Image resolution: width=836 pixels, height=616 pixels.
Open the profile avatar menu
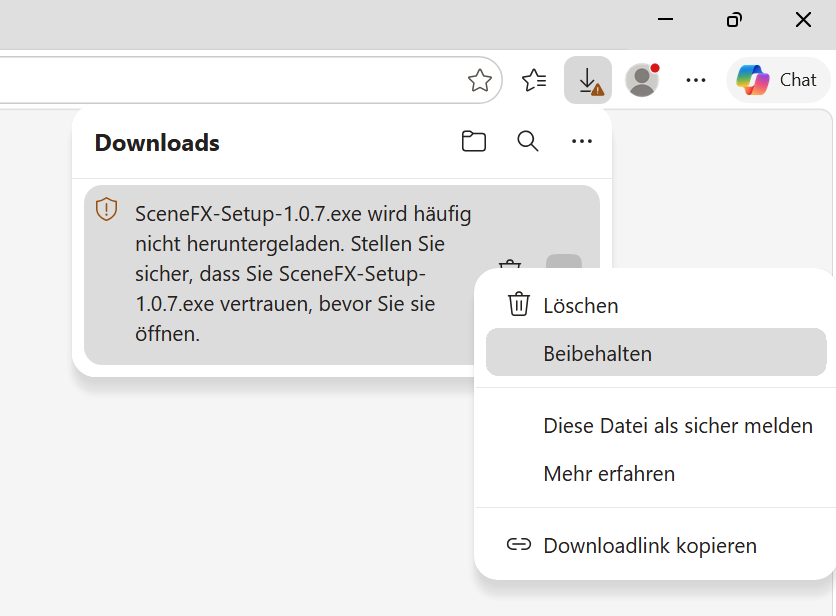(642, 80)
